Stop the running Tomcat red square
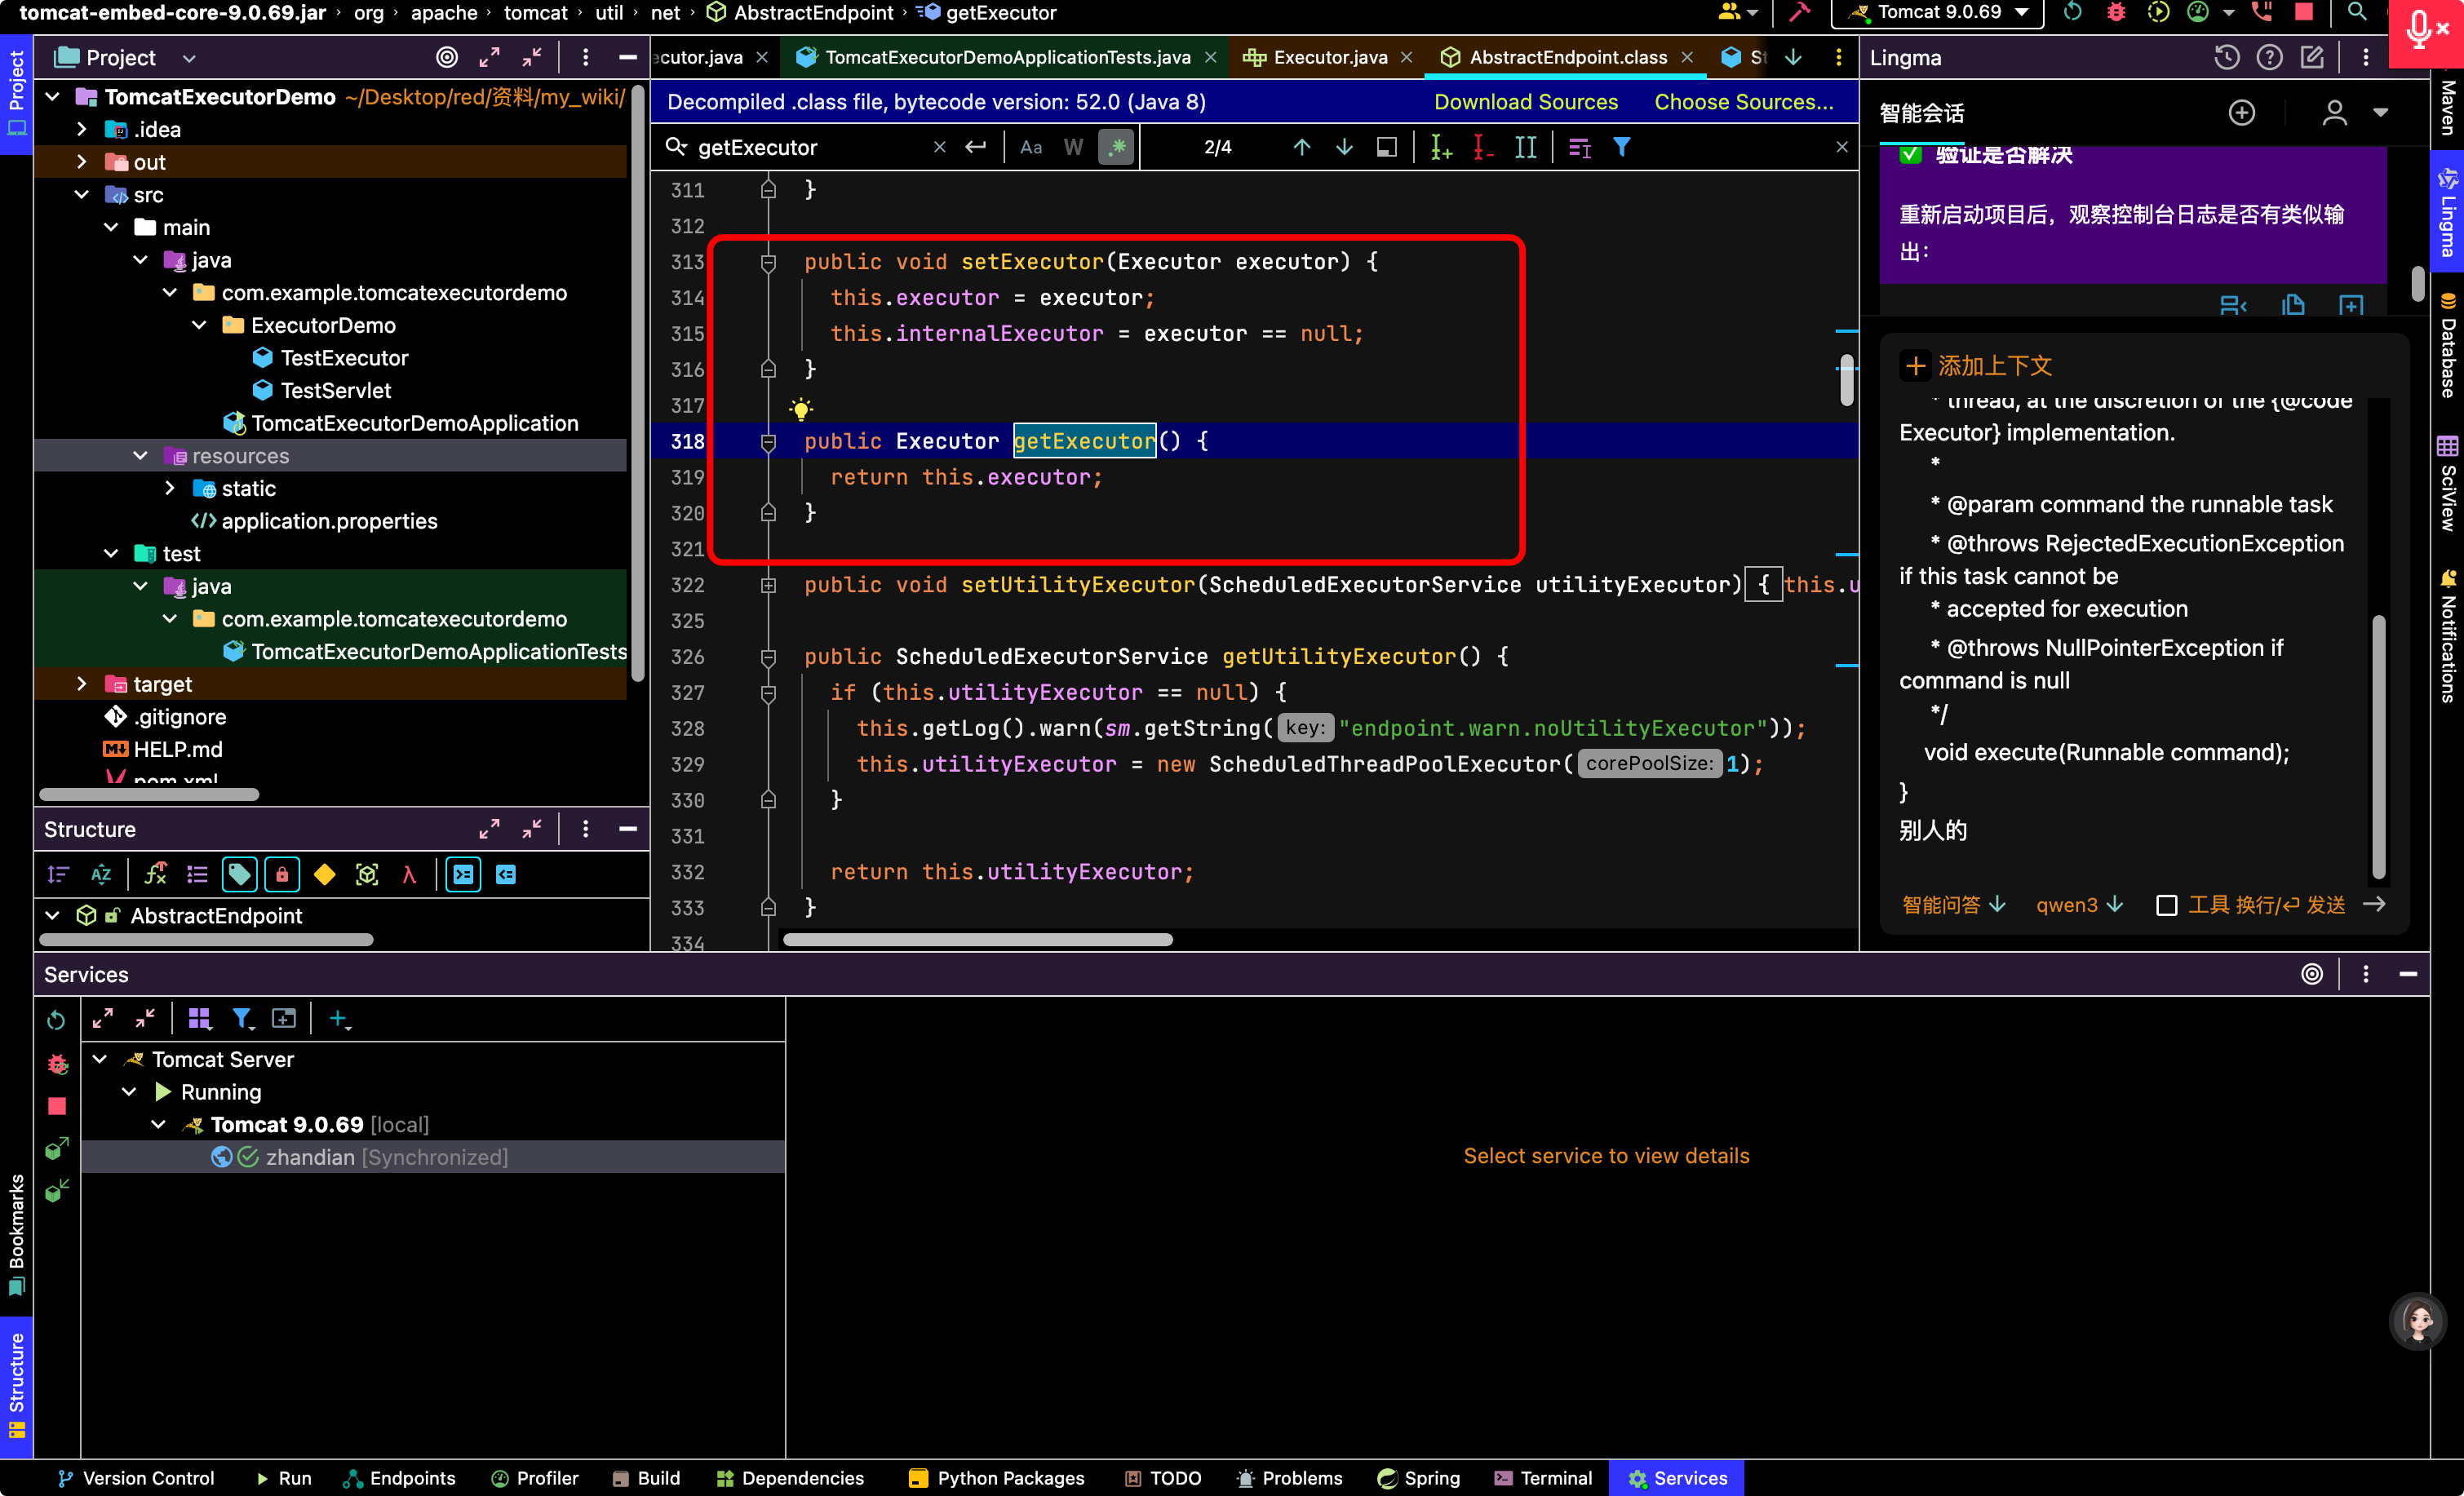This screenshot has width=2464, height=1496. pyautogui.click(x=2303, y=13)
